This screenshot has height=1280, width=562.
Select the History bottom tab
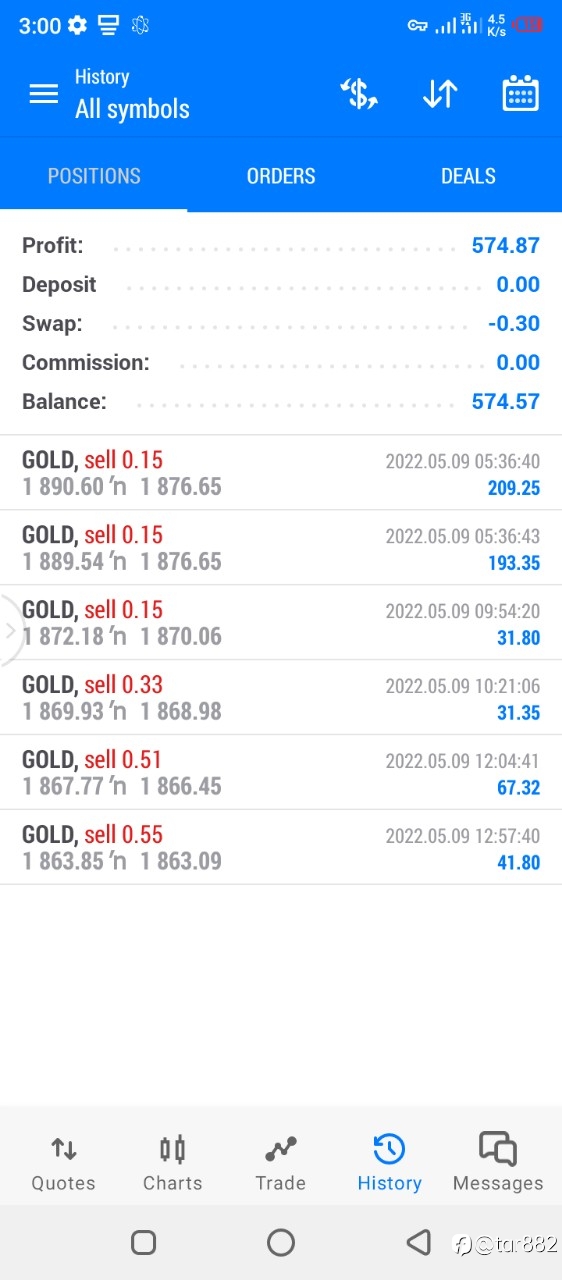(389, 1163)
